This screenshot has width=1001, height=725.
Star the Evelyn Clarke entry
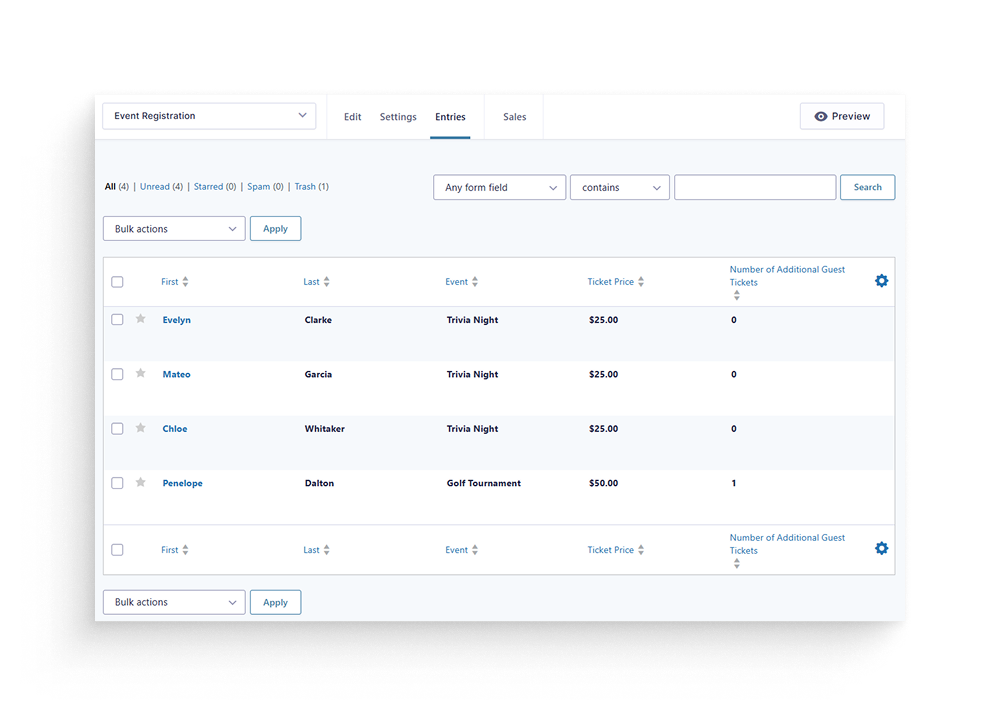(x=140, y=318)
